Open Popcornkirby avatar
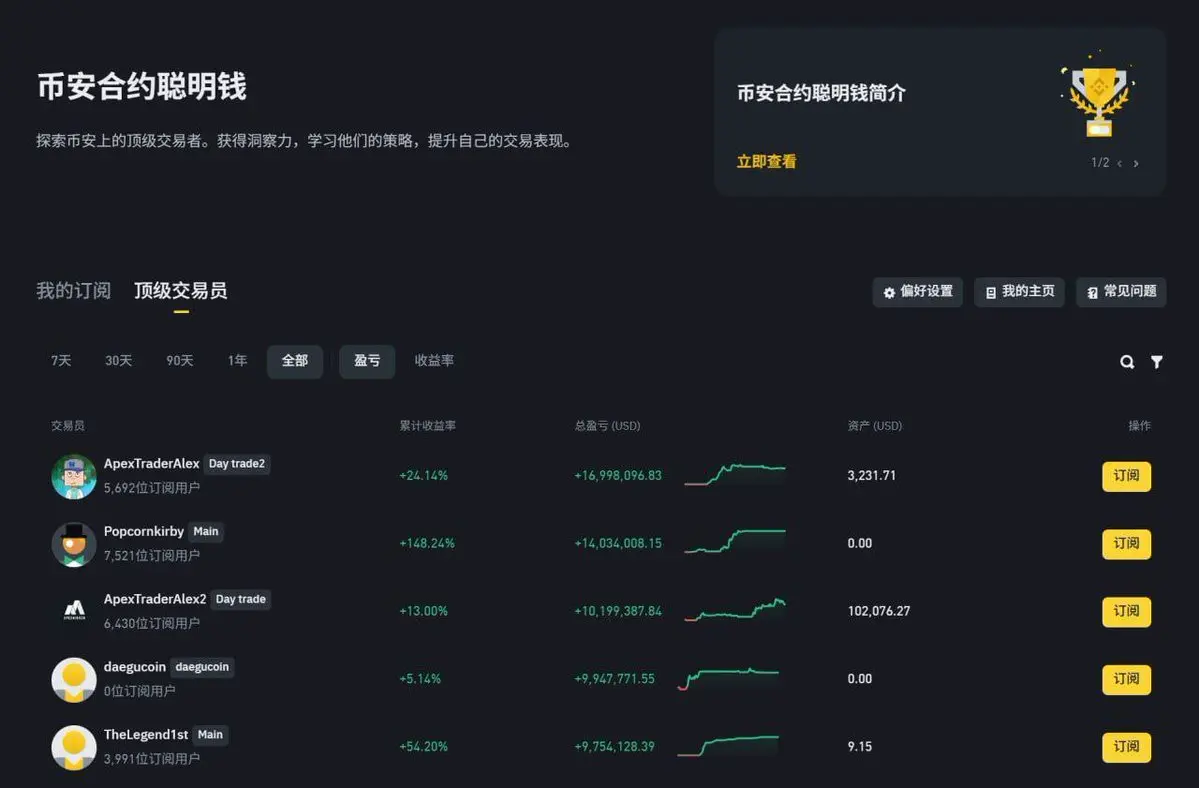This screenshot has width=1199, height=788. (73, 544)
